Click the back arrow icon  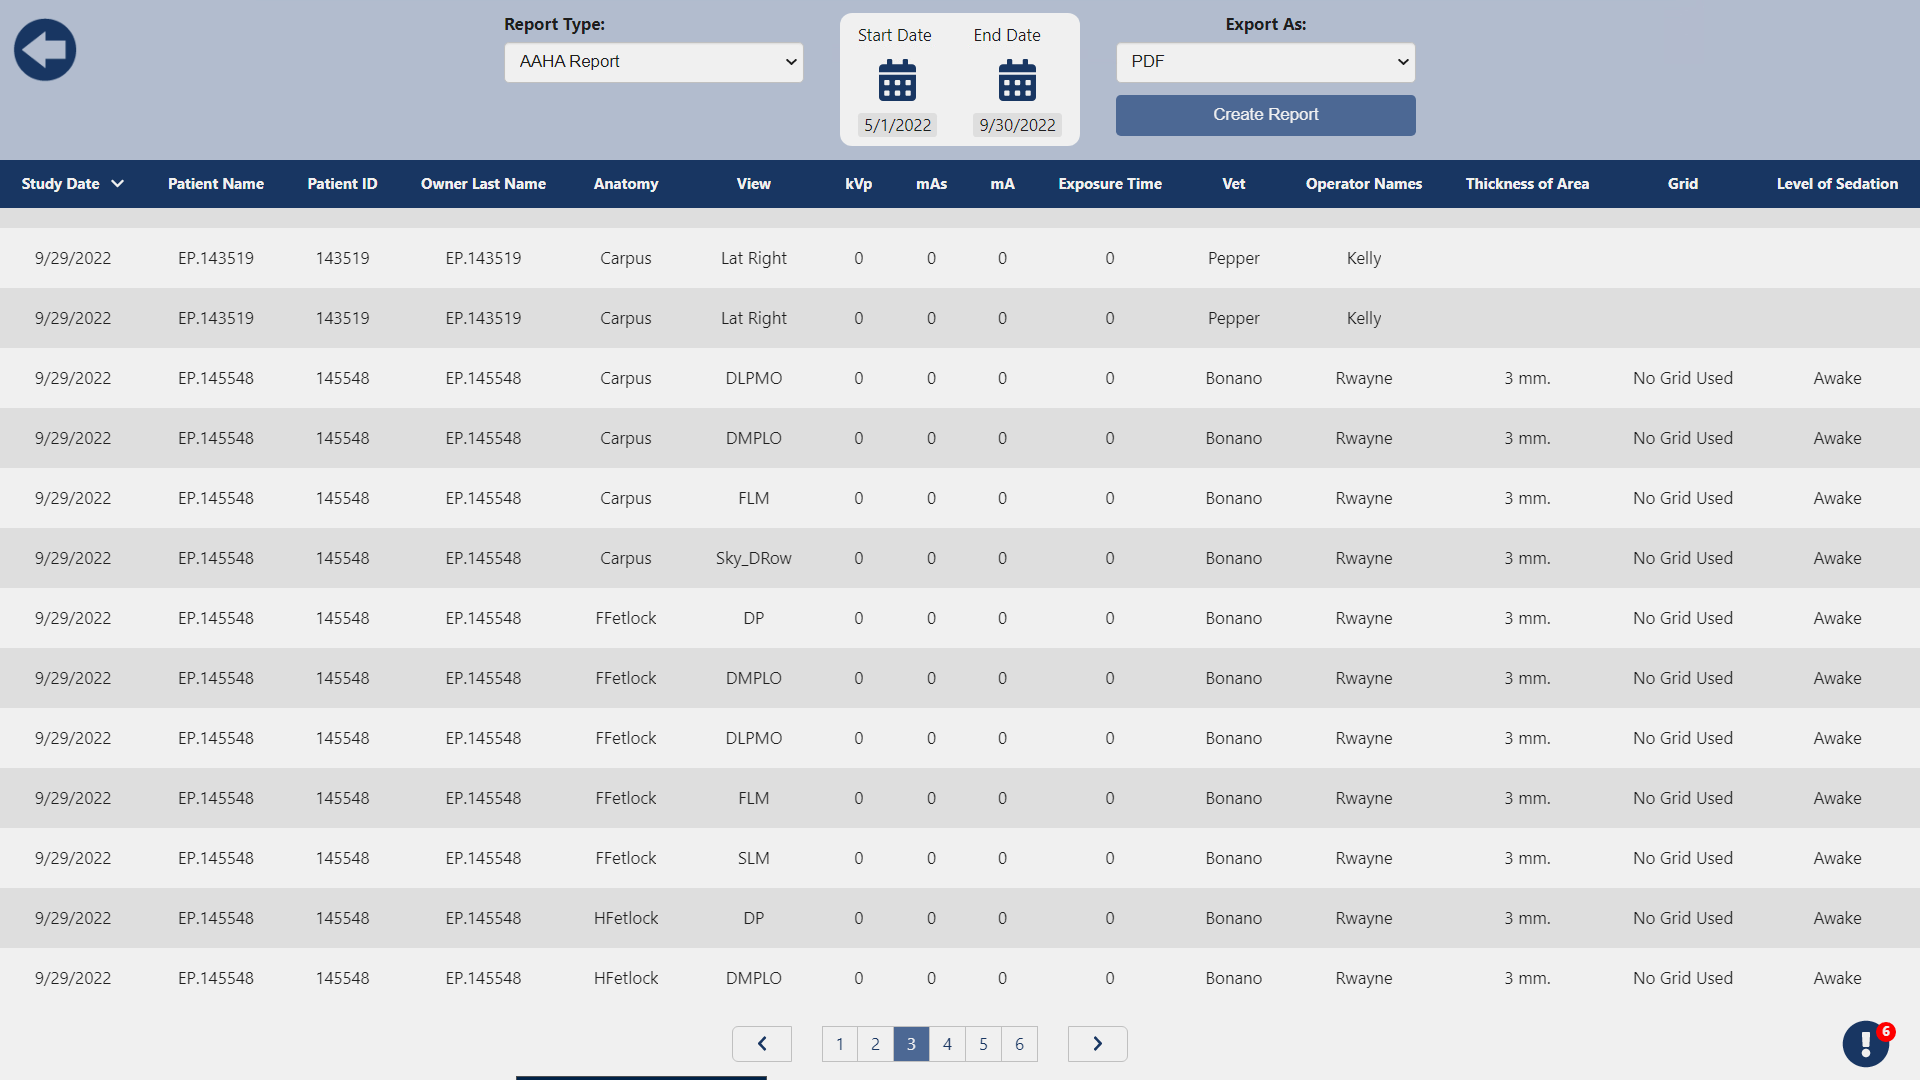tap(45, 50)
